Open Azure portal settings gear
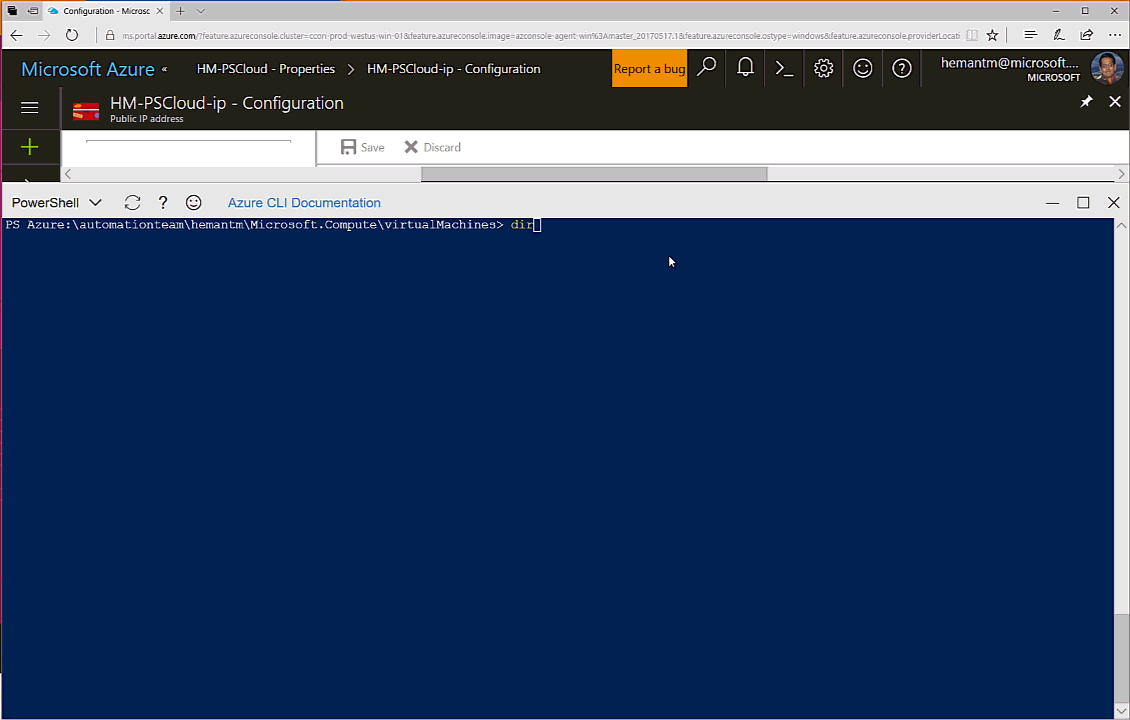This screenshot has width=1130, height=720. 824,68
